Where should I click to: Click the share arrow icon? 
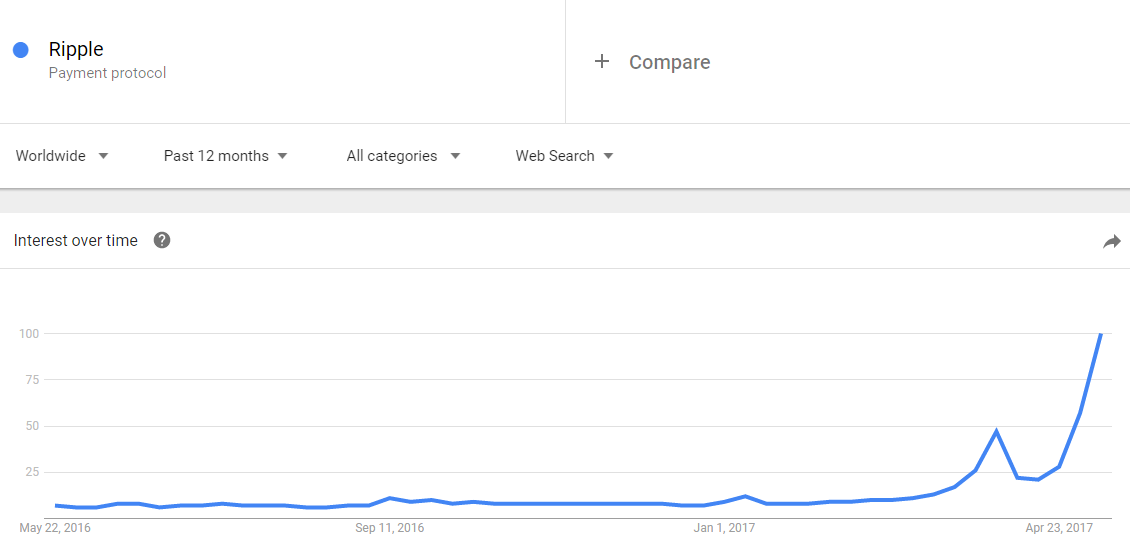tap(1112, 242)
